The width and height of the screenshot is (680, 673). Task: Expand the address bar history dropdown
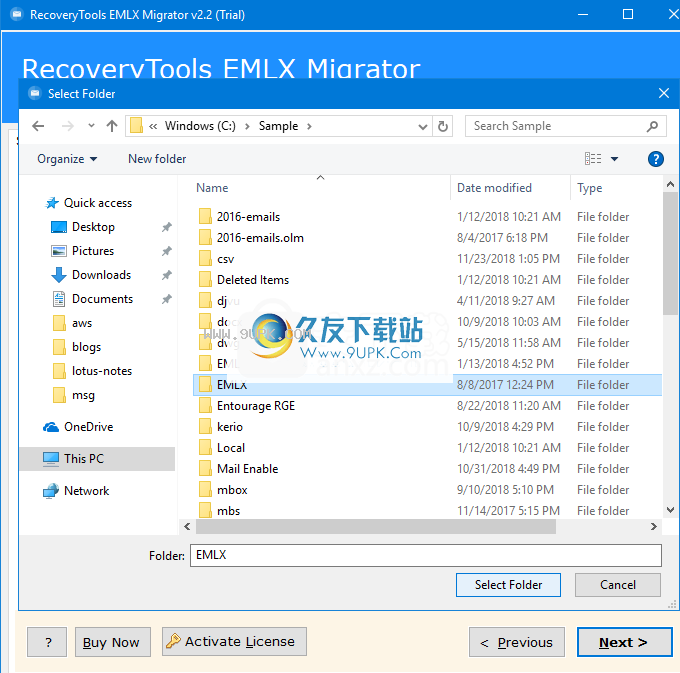pos(422,127)
